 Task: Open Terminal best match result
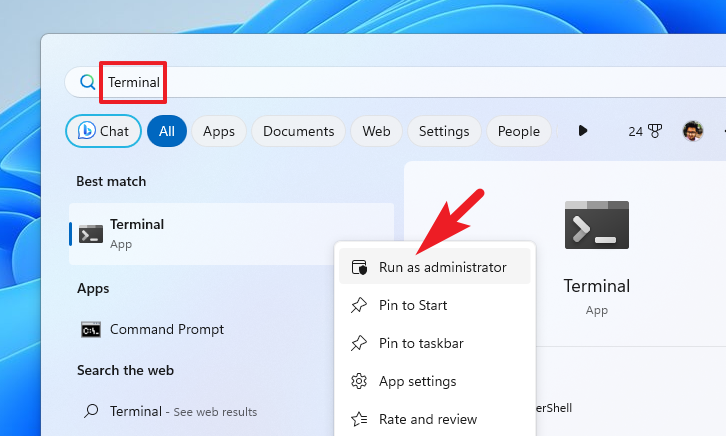[x=232, y=234]
